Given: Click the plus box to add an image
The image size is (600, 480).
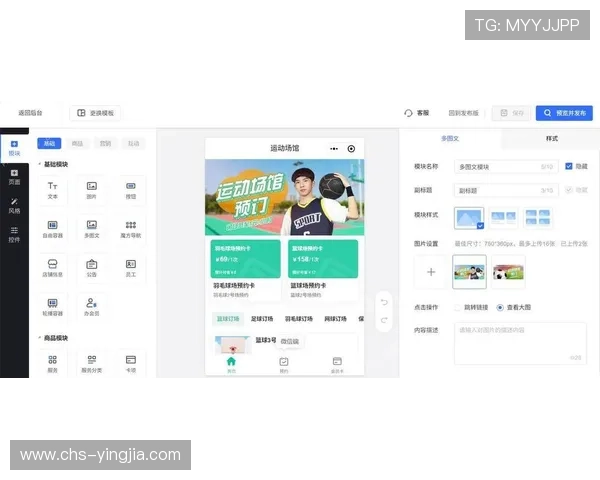Looking at the screenshot, I should tap(431, 272).
